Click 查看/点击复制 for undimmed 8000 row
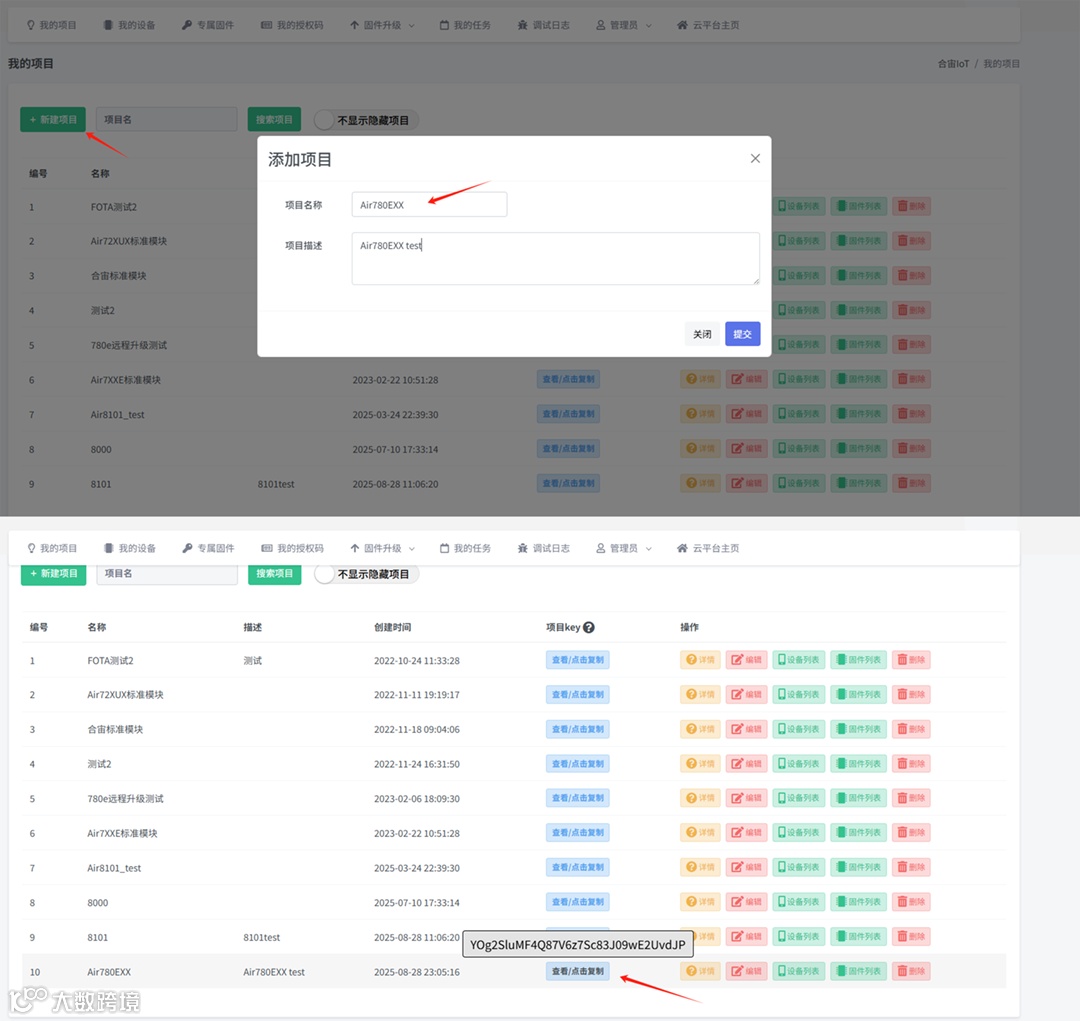Image resolution: width=1080 pixels, height=1021 pixels. (x=577, y=902)
